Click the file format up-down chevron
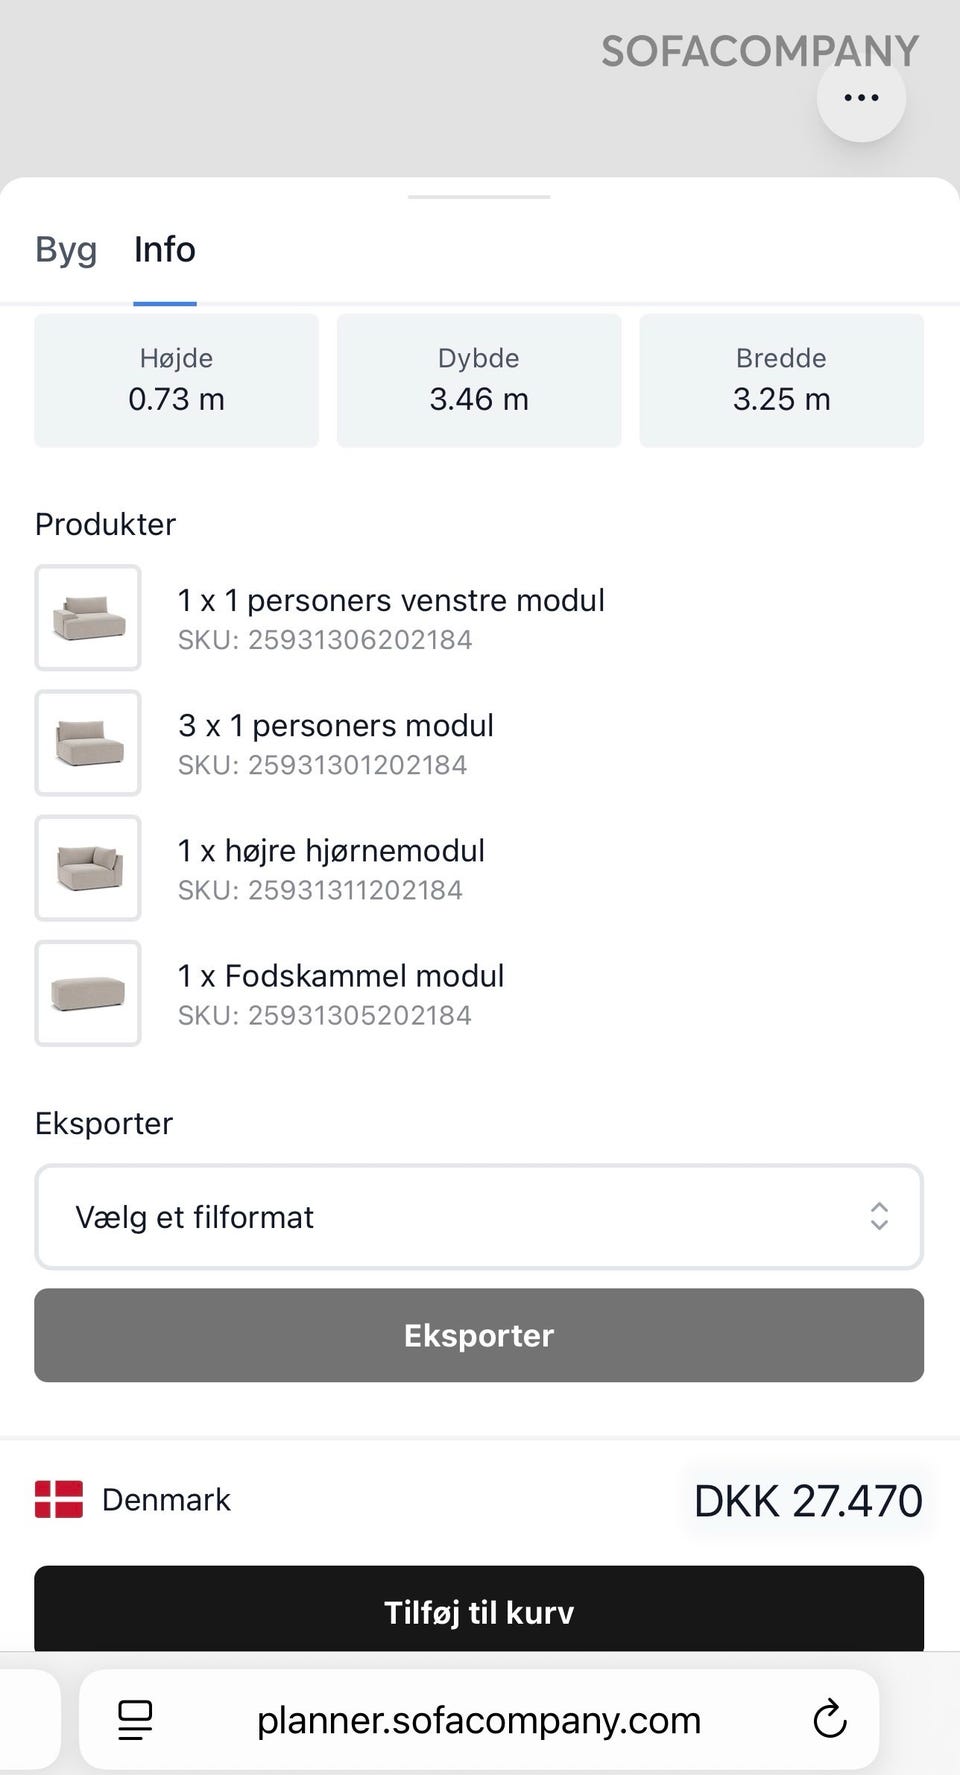 (x=879, y=1216)
